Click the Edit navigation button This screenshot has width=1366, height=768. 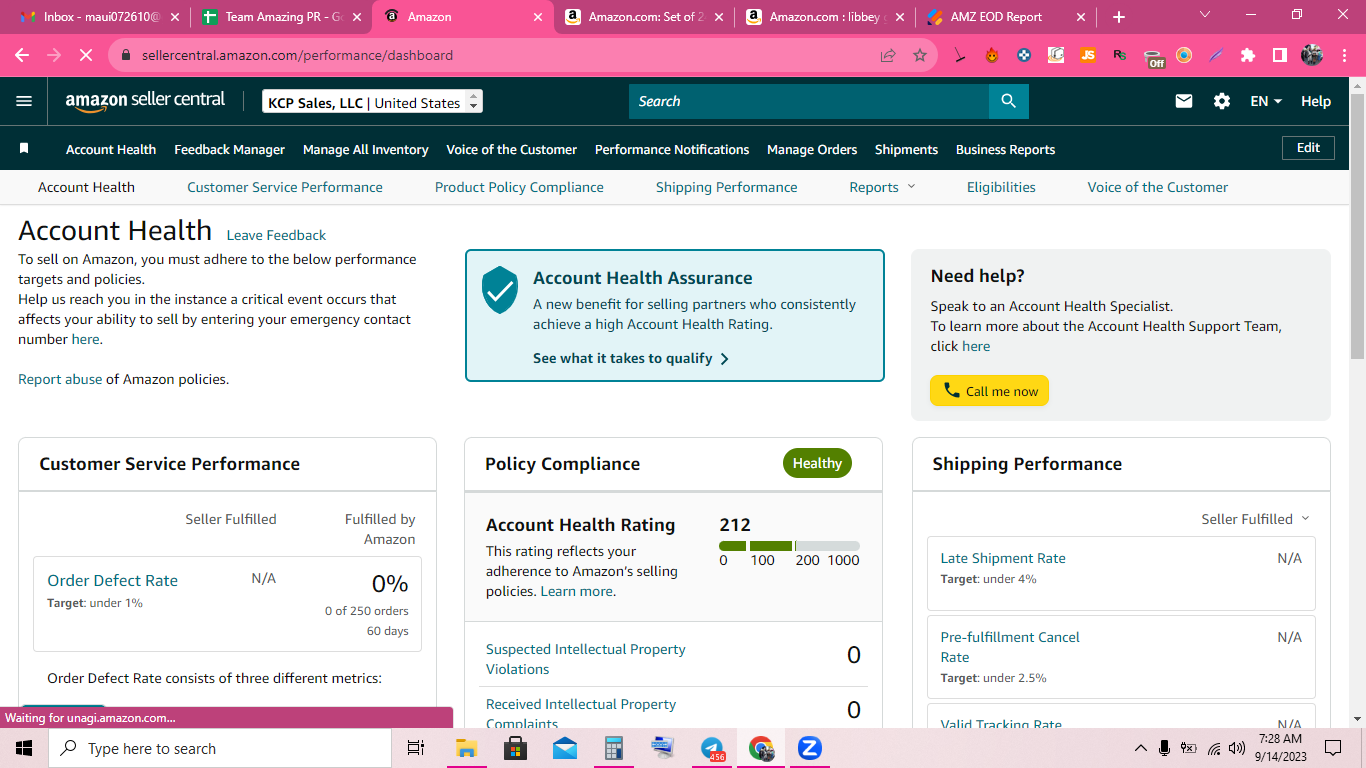point(1308,148)
